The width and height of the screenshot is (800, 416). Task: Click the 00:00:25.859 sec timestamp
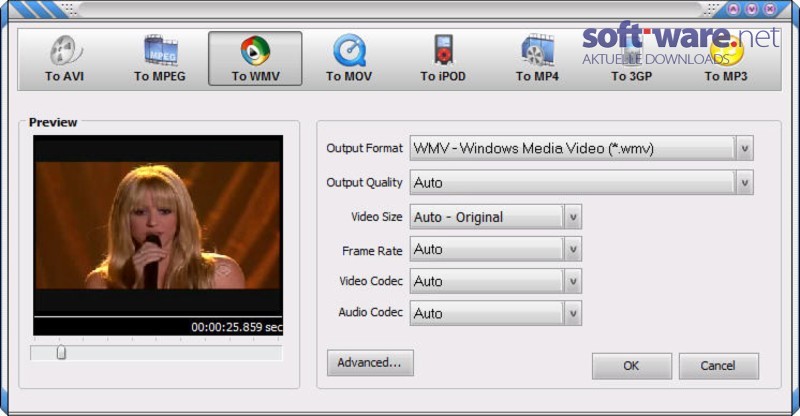237,327
